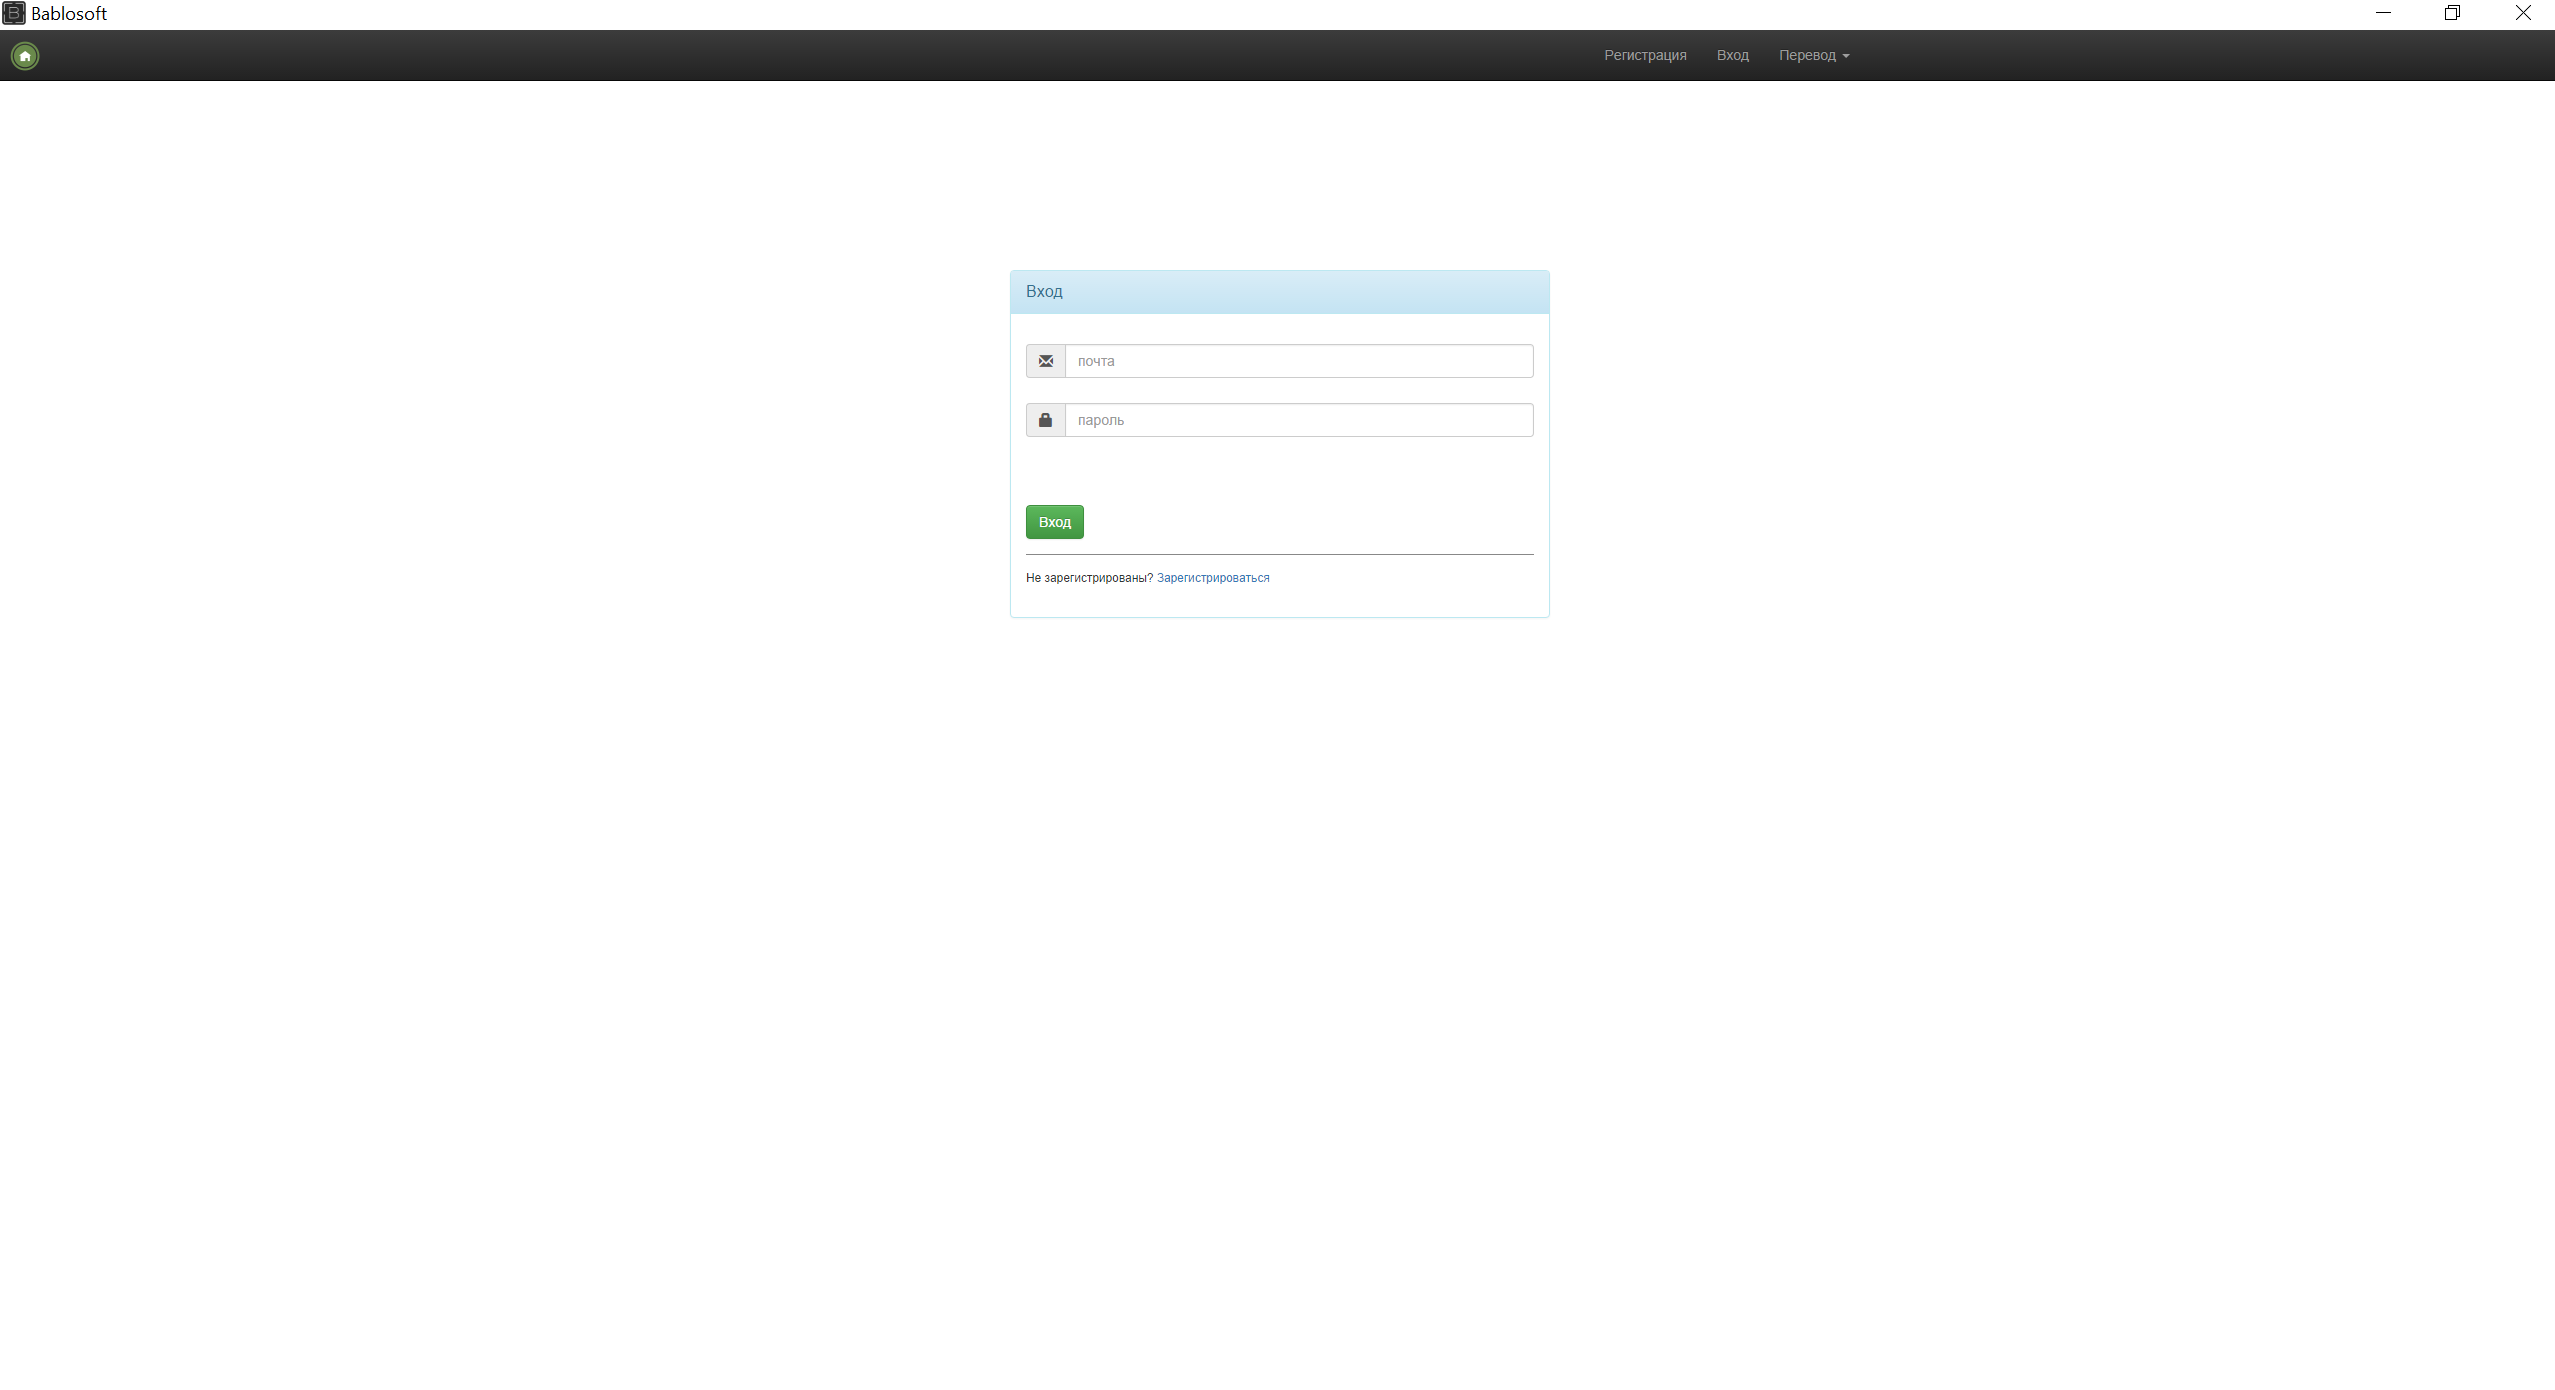The height and width of the screenshot is (1390, 2555).
Task: Open Регистрация from the top navbar
Action: tap(1645, 55)
